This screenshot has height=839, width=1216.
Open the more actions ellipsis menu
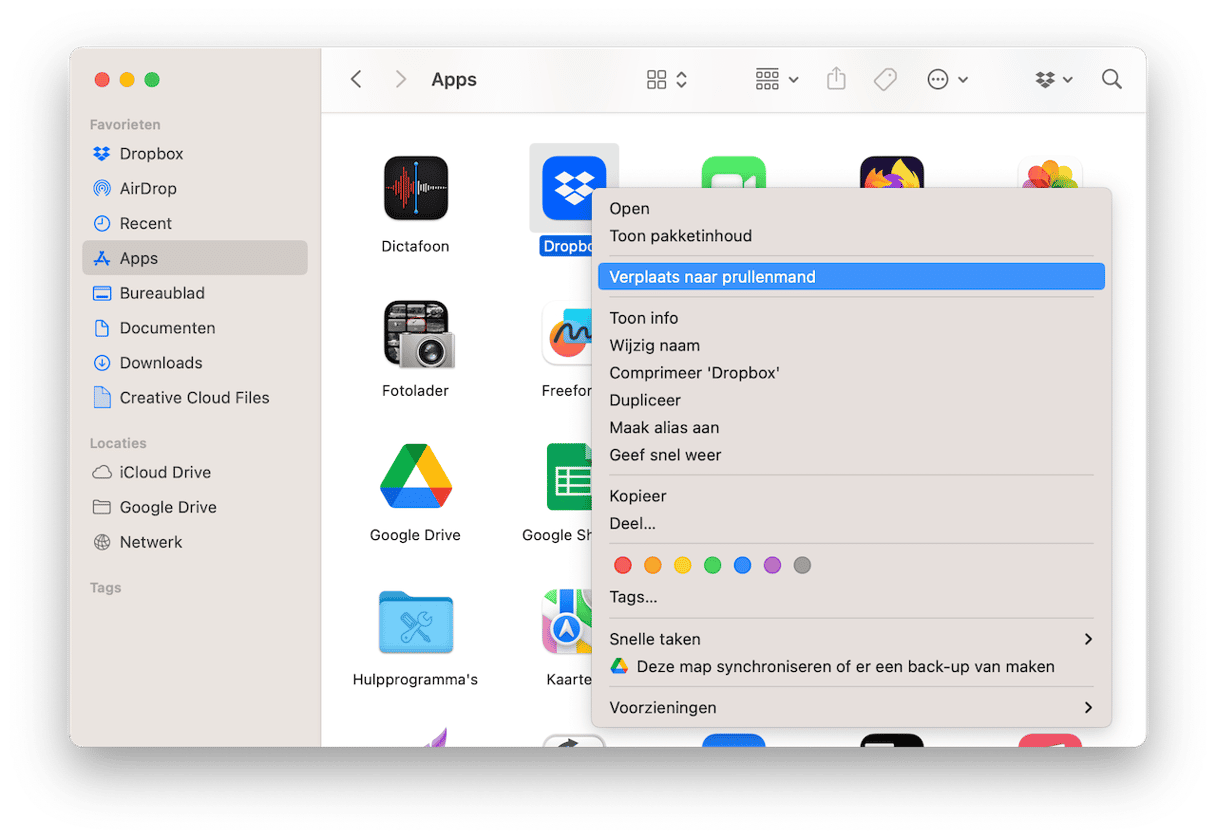[947, 79]
